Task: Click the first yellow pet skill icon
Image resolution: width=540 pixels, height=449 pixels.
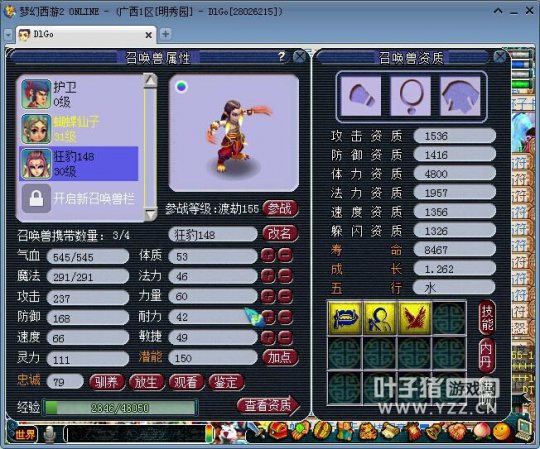Action: pos(345,318)
